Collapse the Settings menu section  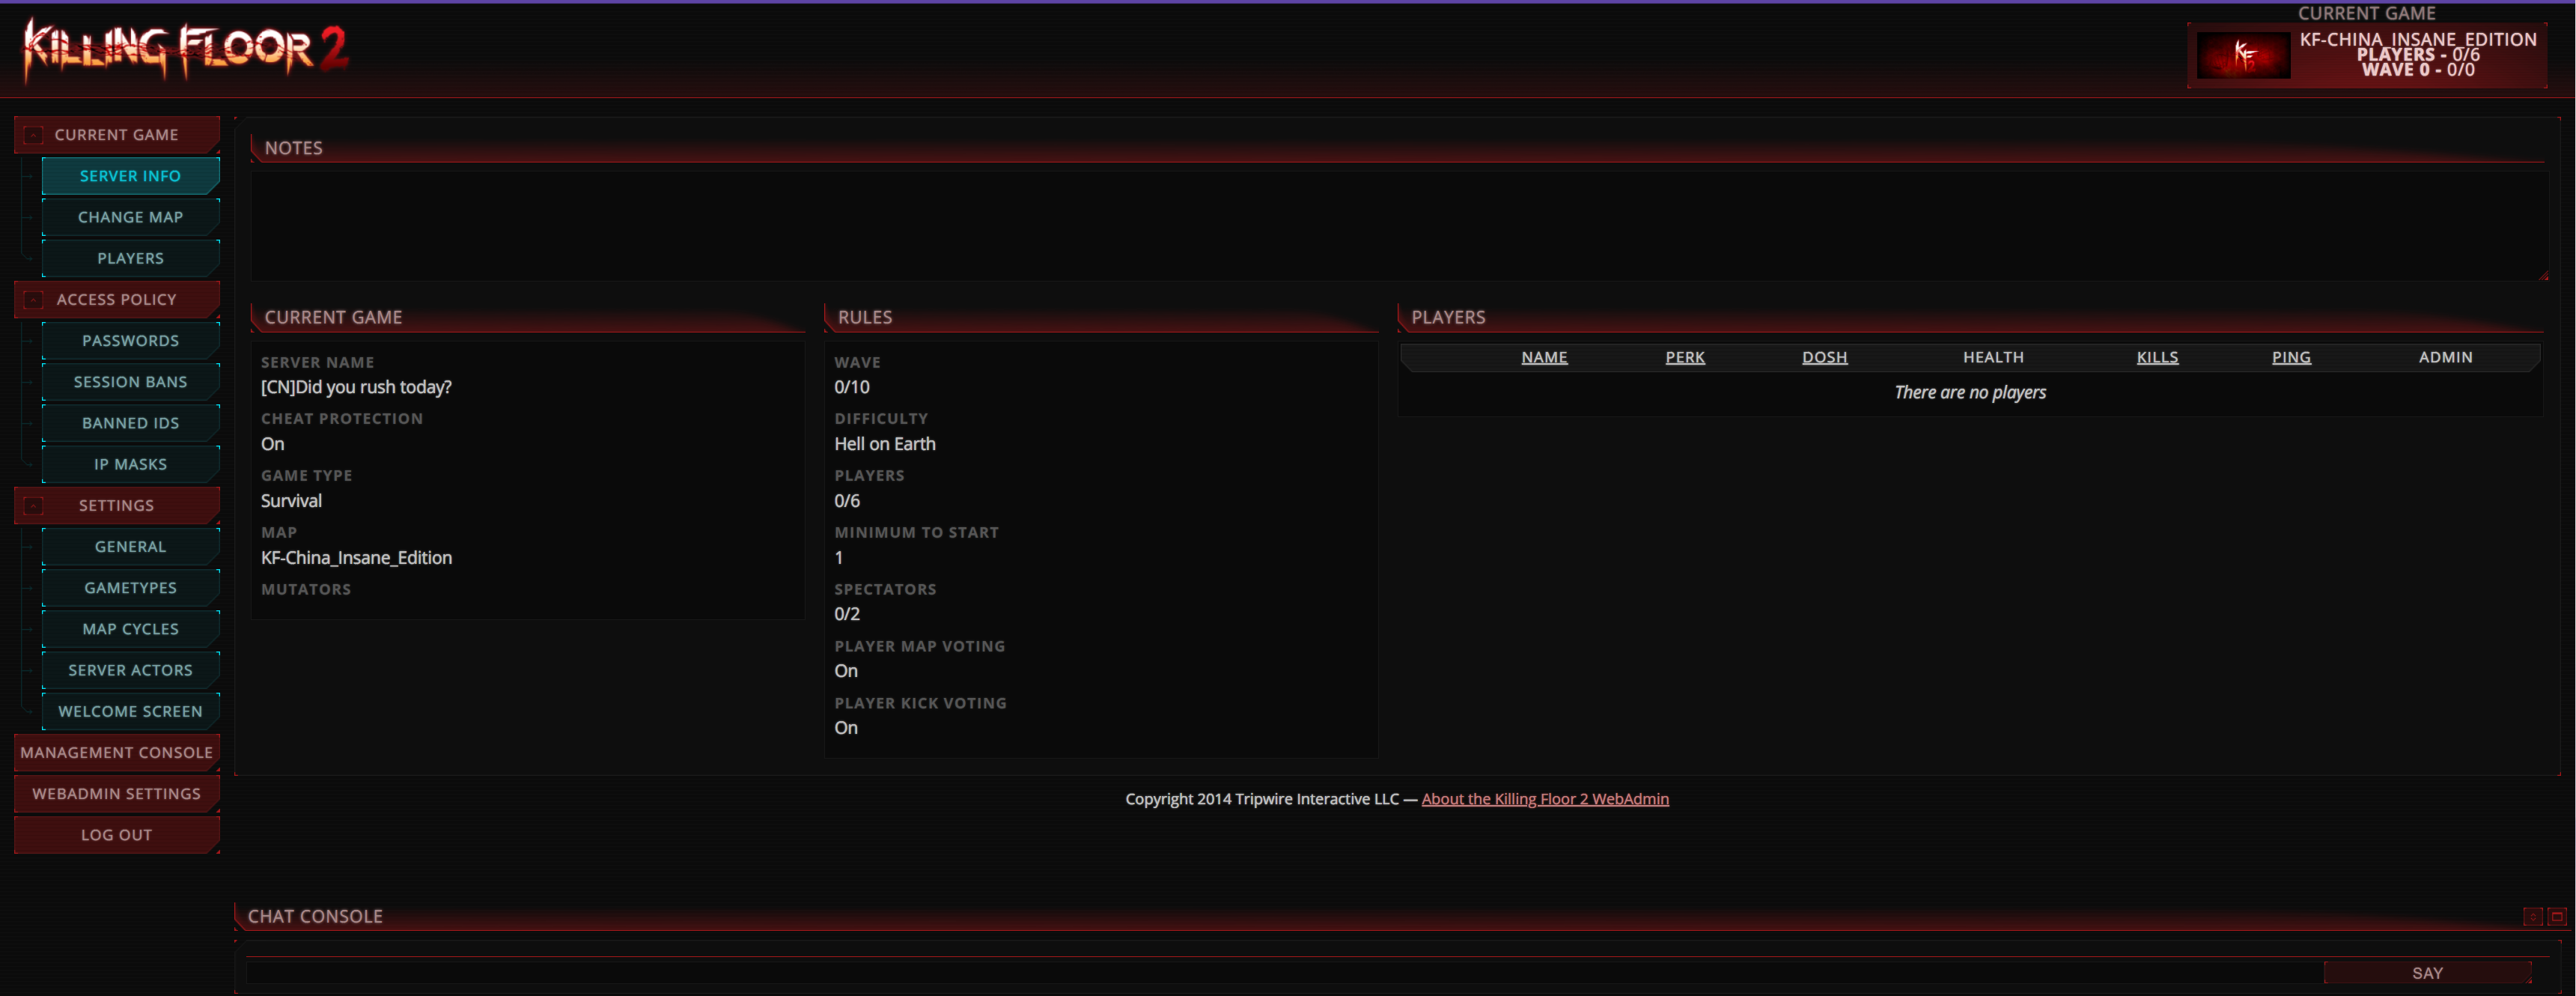(34, 506)
